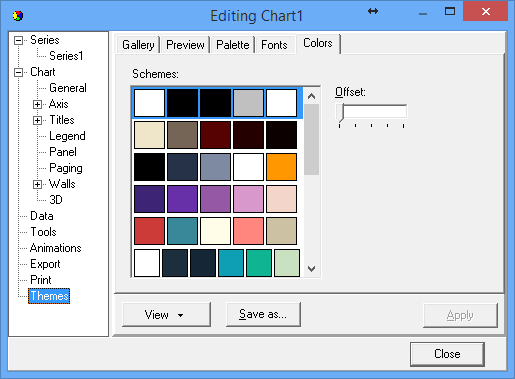The width and height of the screenshot is (515, 379).
Task: Open the Palette tab
Action: 233,45
